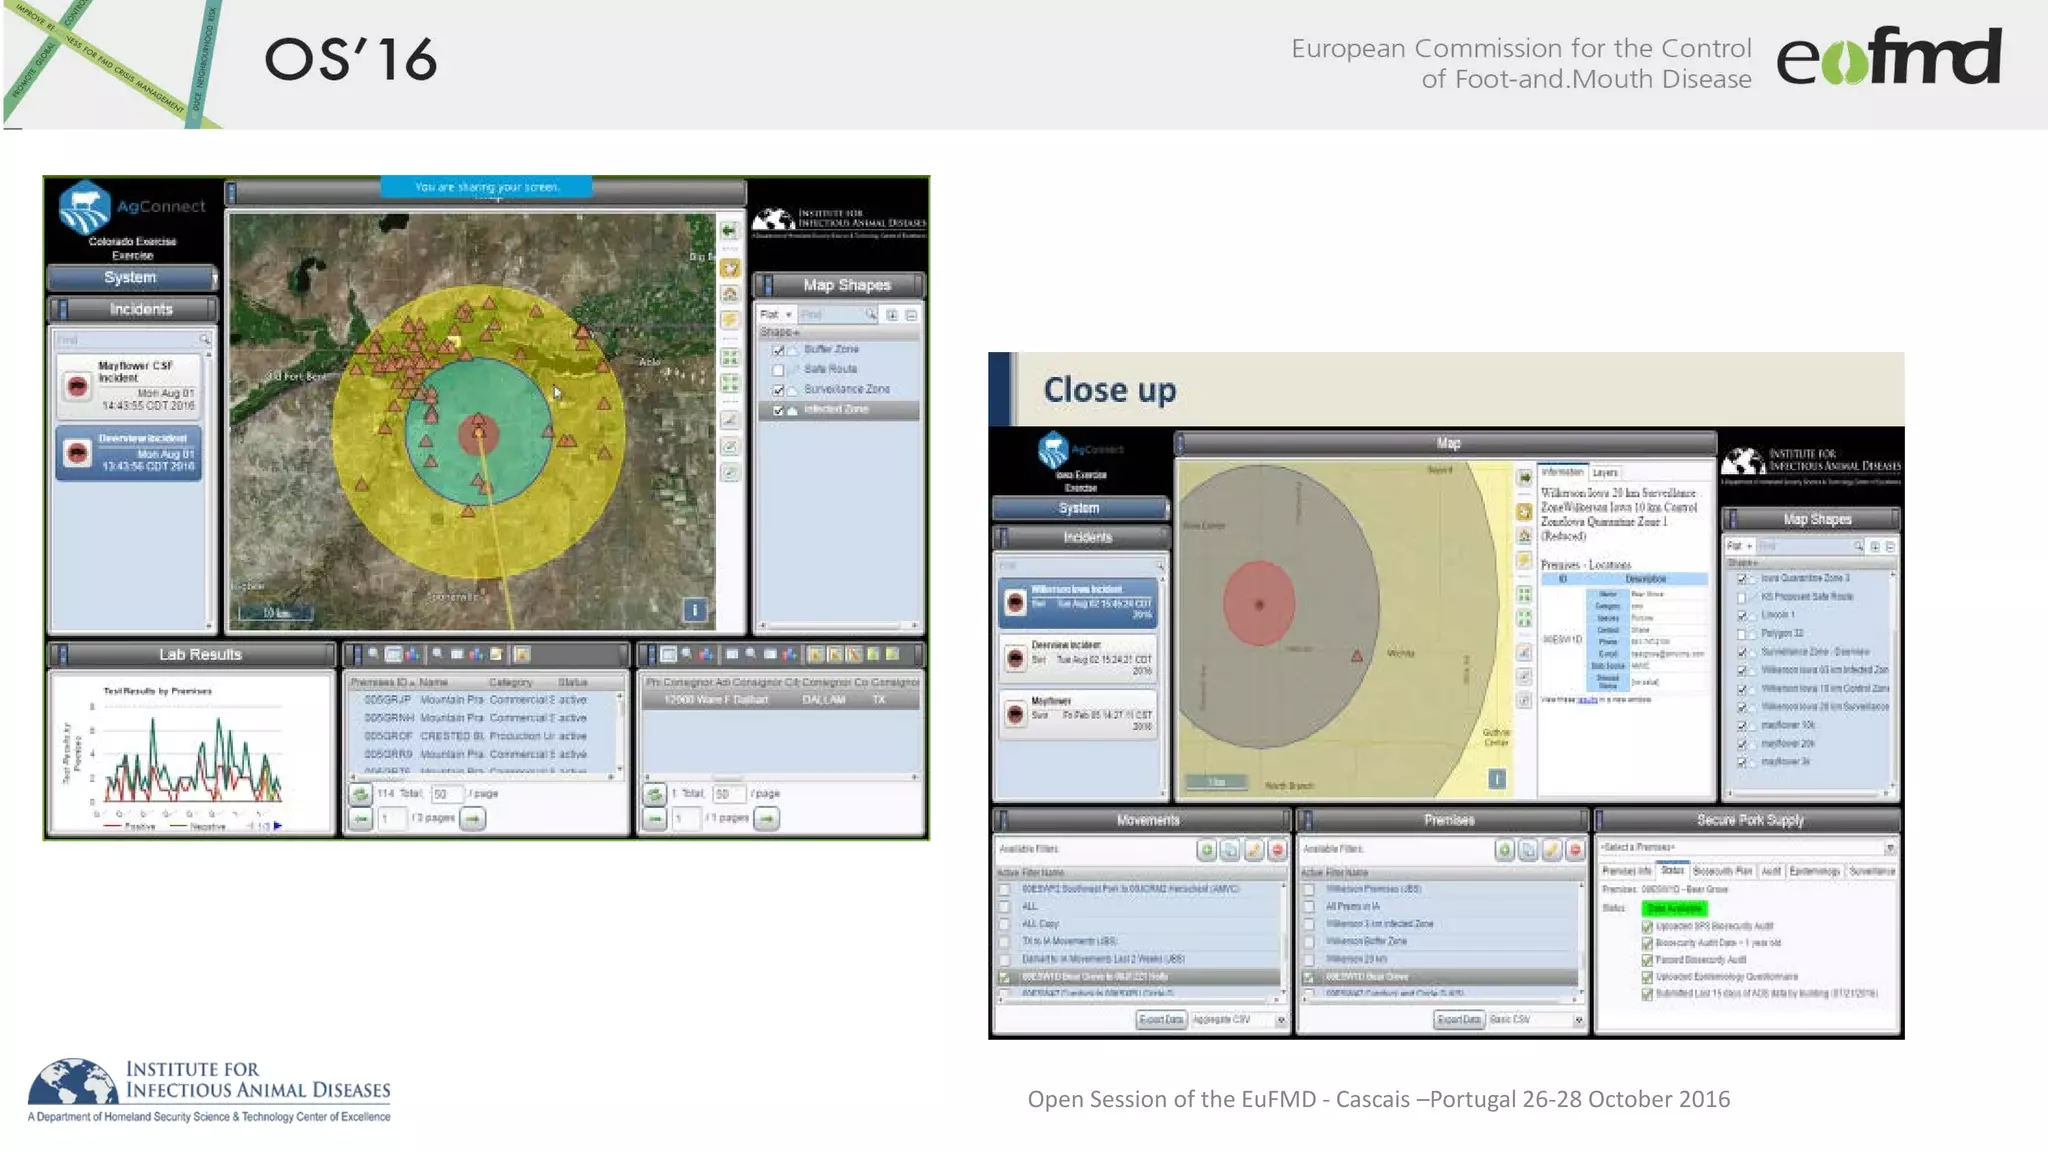2048x1152 pixels.
Task: Switch to the Layers tab in map panel
Action: 1605,472
